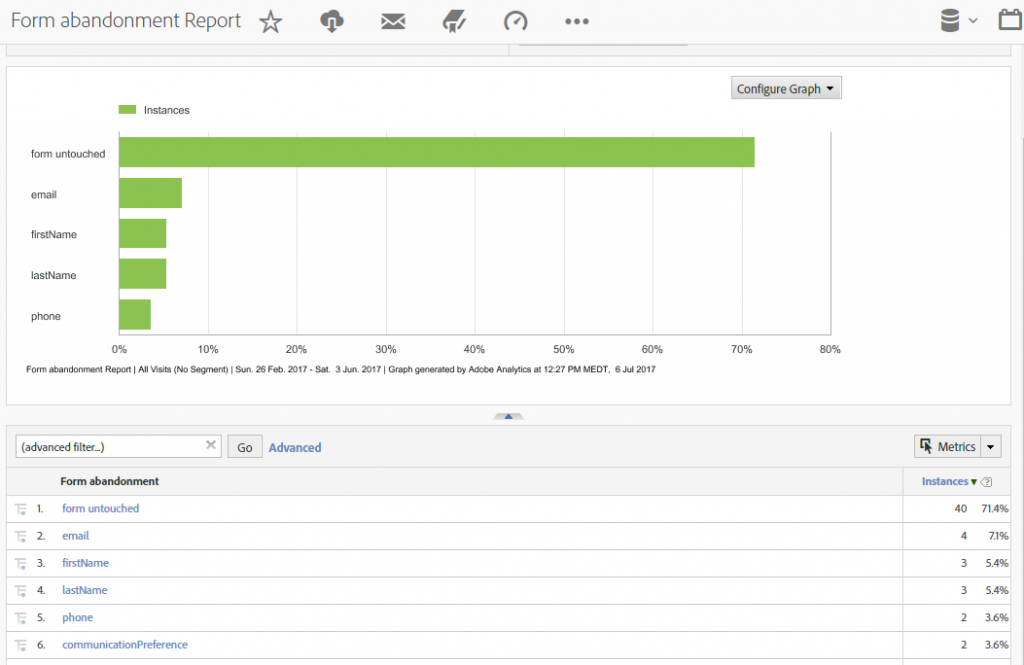Open the Configure Graph dropdown

786,87
